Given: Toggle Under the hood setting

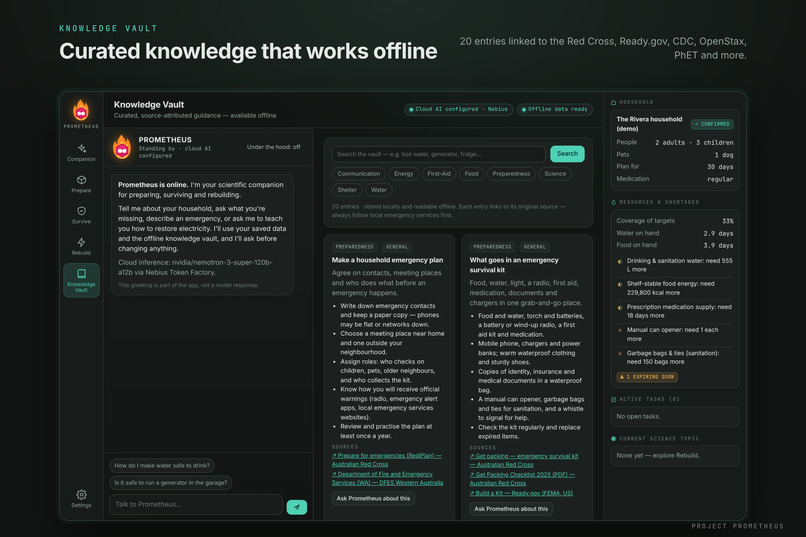Looking at the screenshot, I should click(x=273, y=147).
